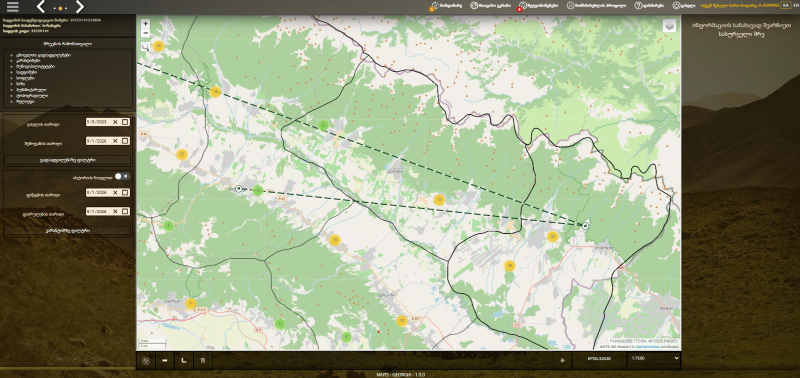Click the yellow cluster marker labeled 14

coord(215,92)
